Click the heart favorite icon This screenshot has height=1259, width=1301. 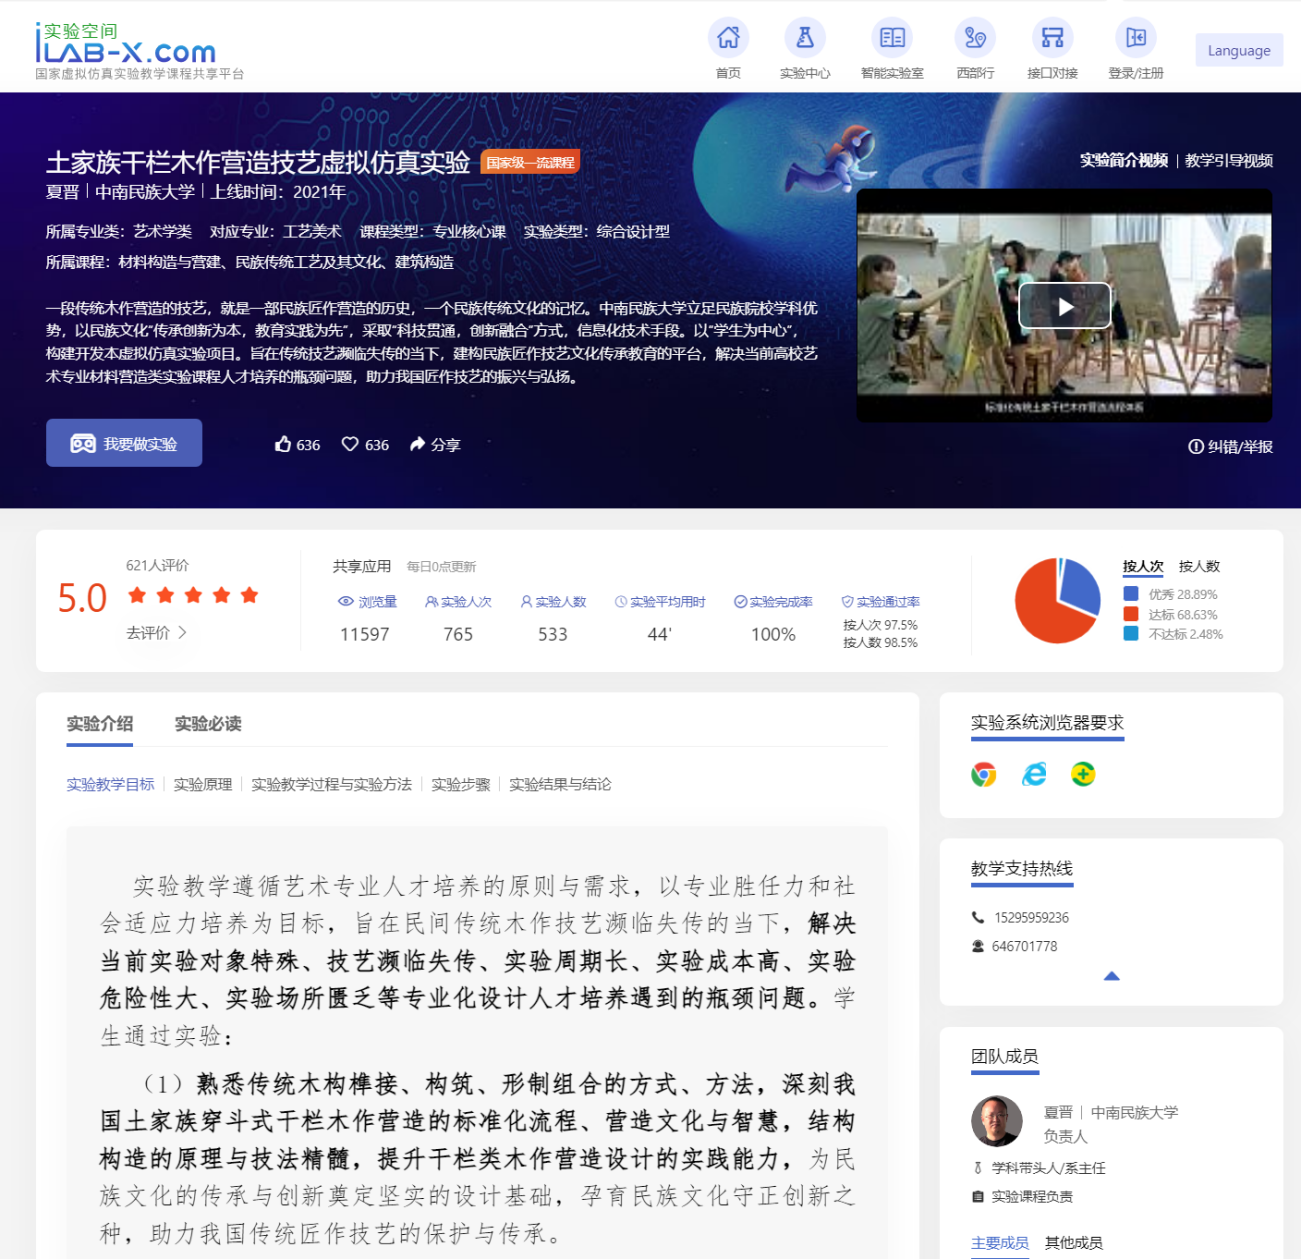click(350, 444)
